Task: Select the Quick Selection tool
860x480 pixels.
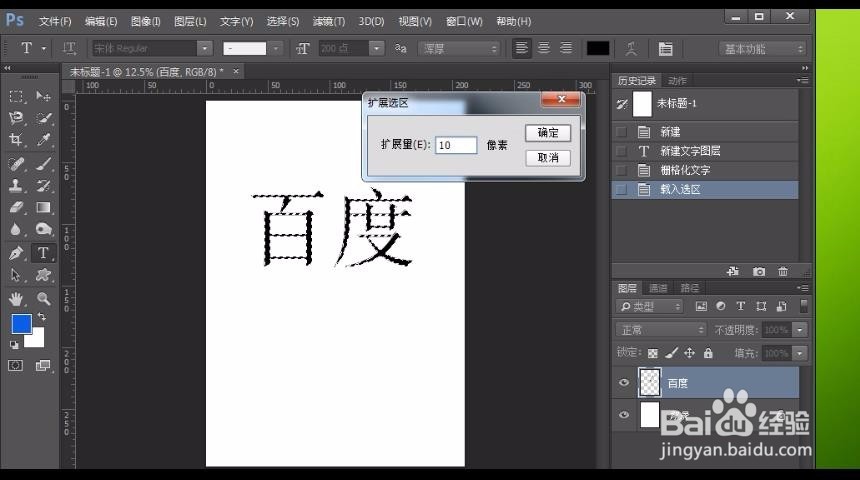Action: (x=43, y=118)
